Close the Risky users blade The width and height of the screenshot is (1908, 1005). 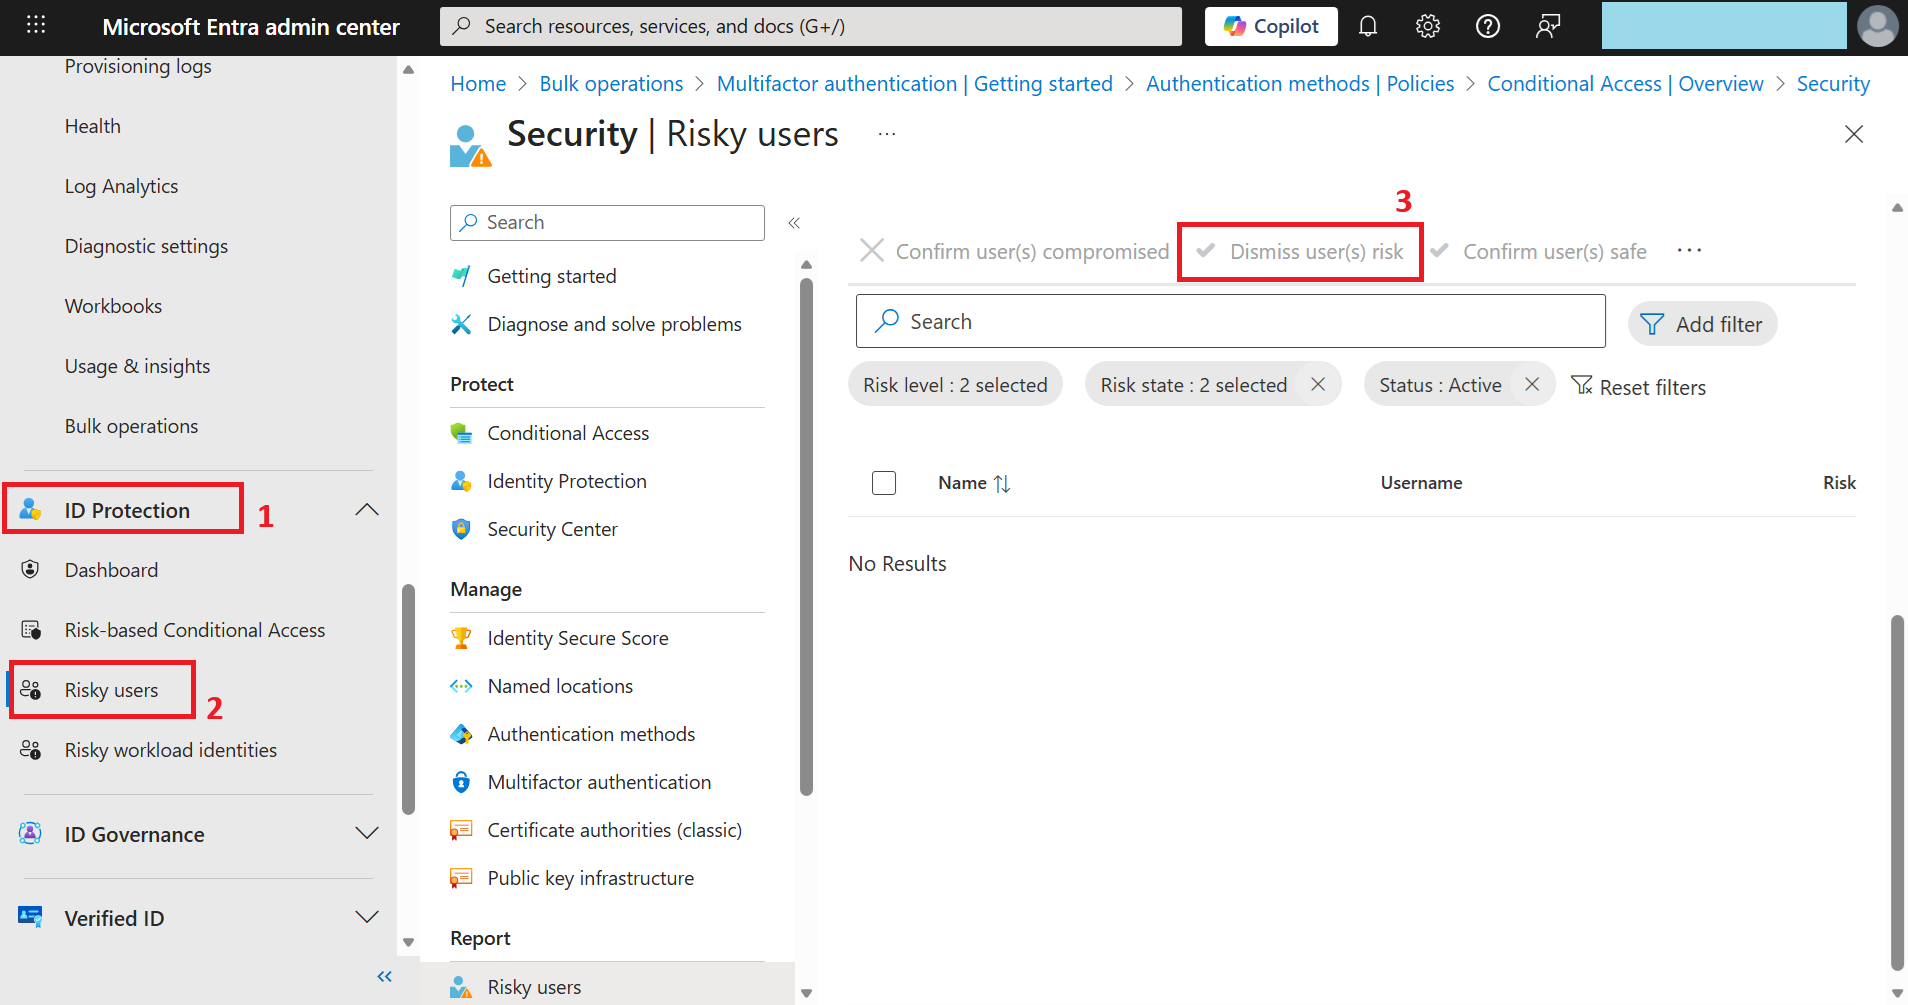coord(1854,134)
